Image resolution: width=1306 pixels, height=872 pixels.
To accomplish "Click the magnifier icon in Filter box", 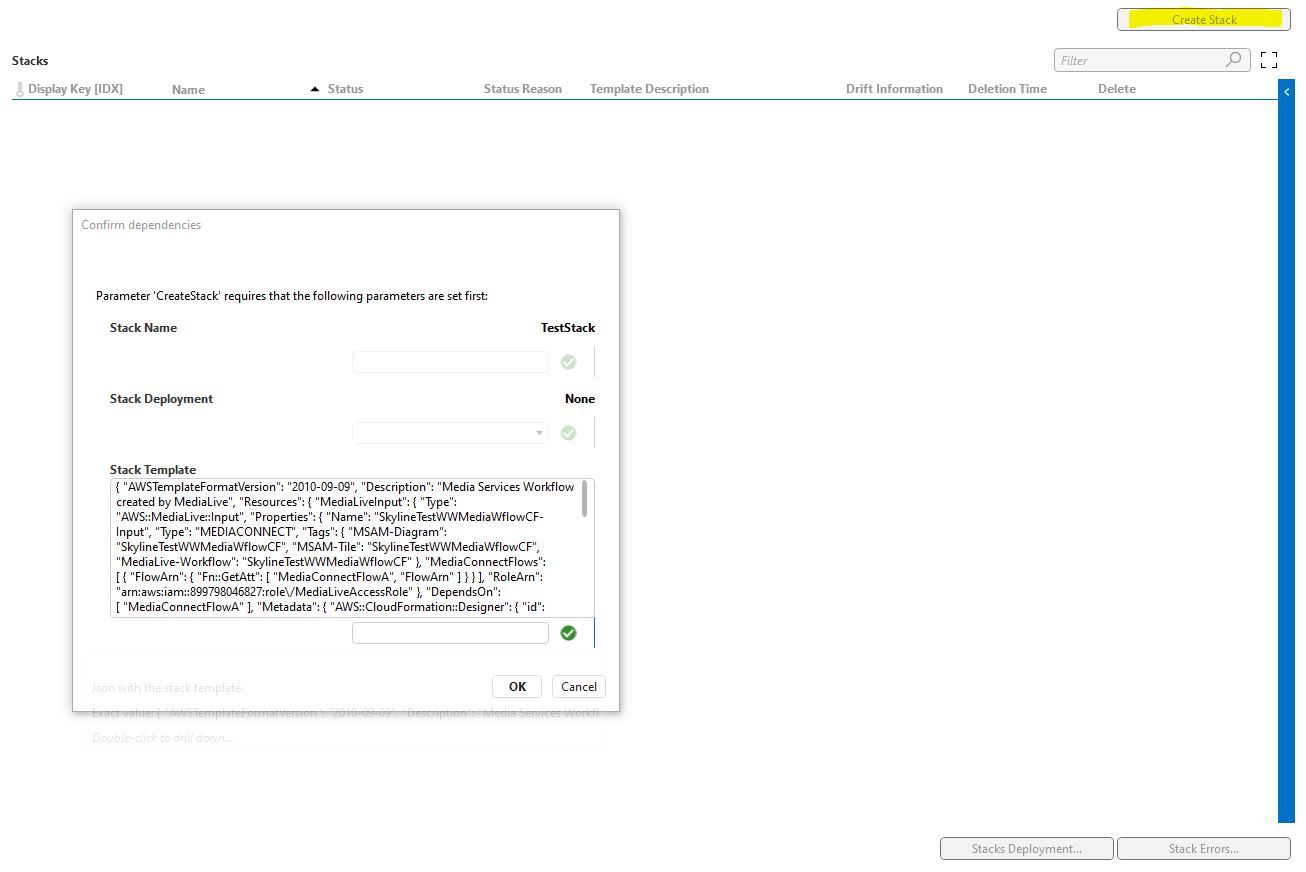I will (x=1234, y=60).
